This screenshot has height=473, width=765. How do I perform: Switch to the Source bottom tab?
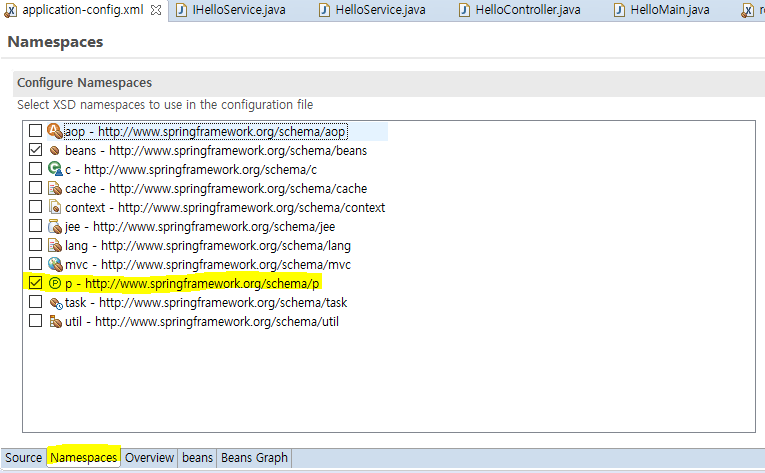[x=23, y=458]
